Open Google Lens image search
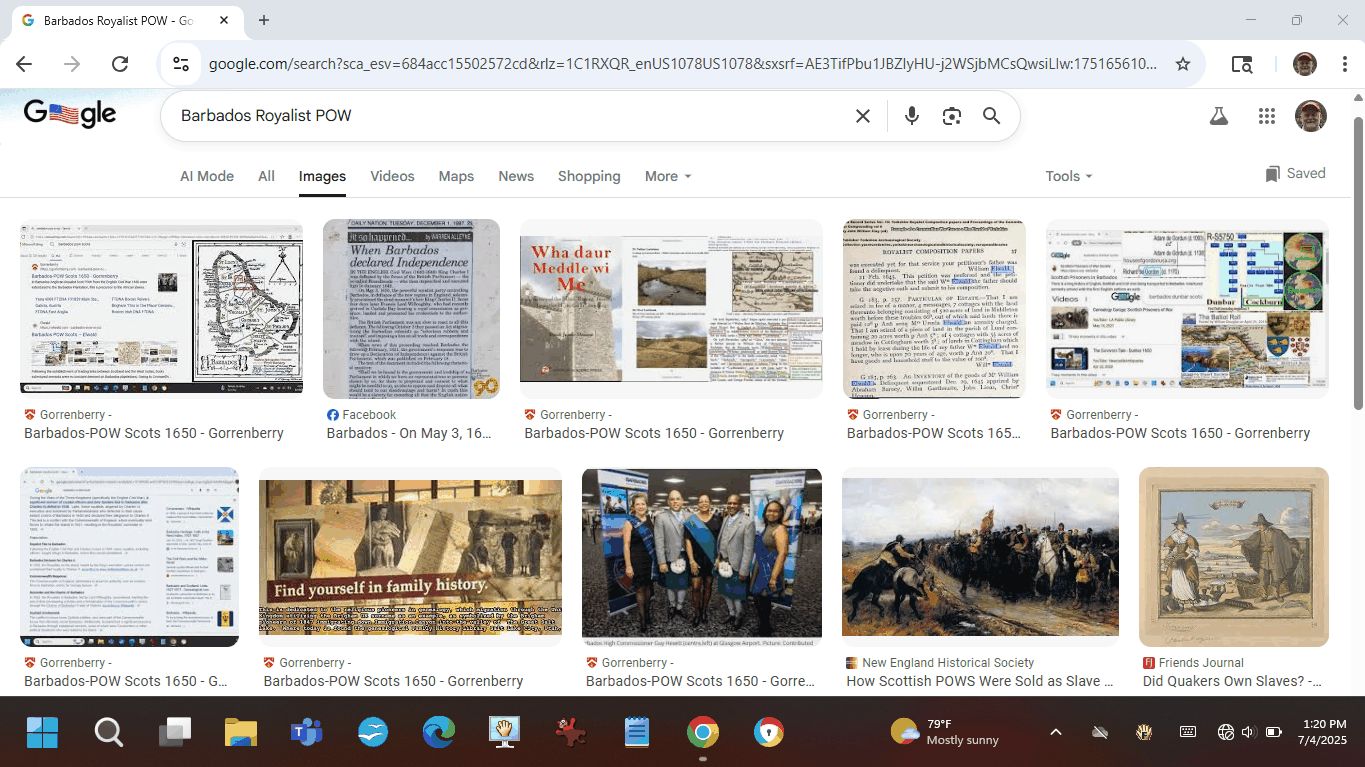The width and height of the screenshot is (1365, 767). (x=951, y=116)
